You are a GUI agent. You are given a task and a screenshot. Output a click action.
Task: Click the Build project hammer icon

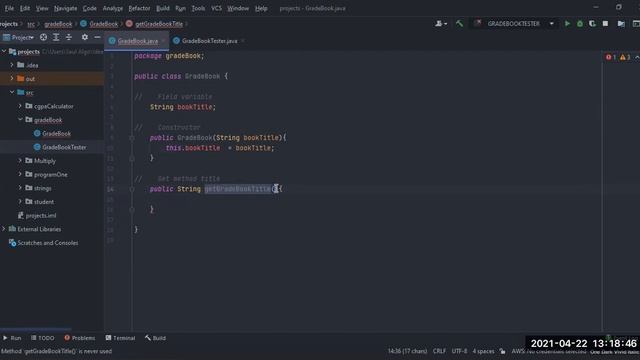459,24
